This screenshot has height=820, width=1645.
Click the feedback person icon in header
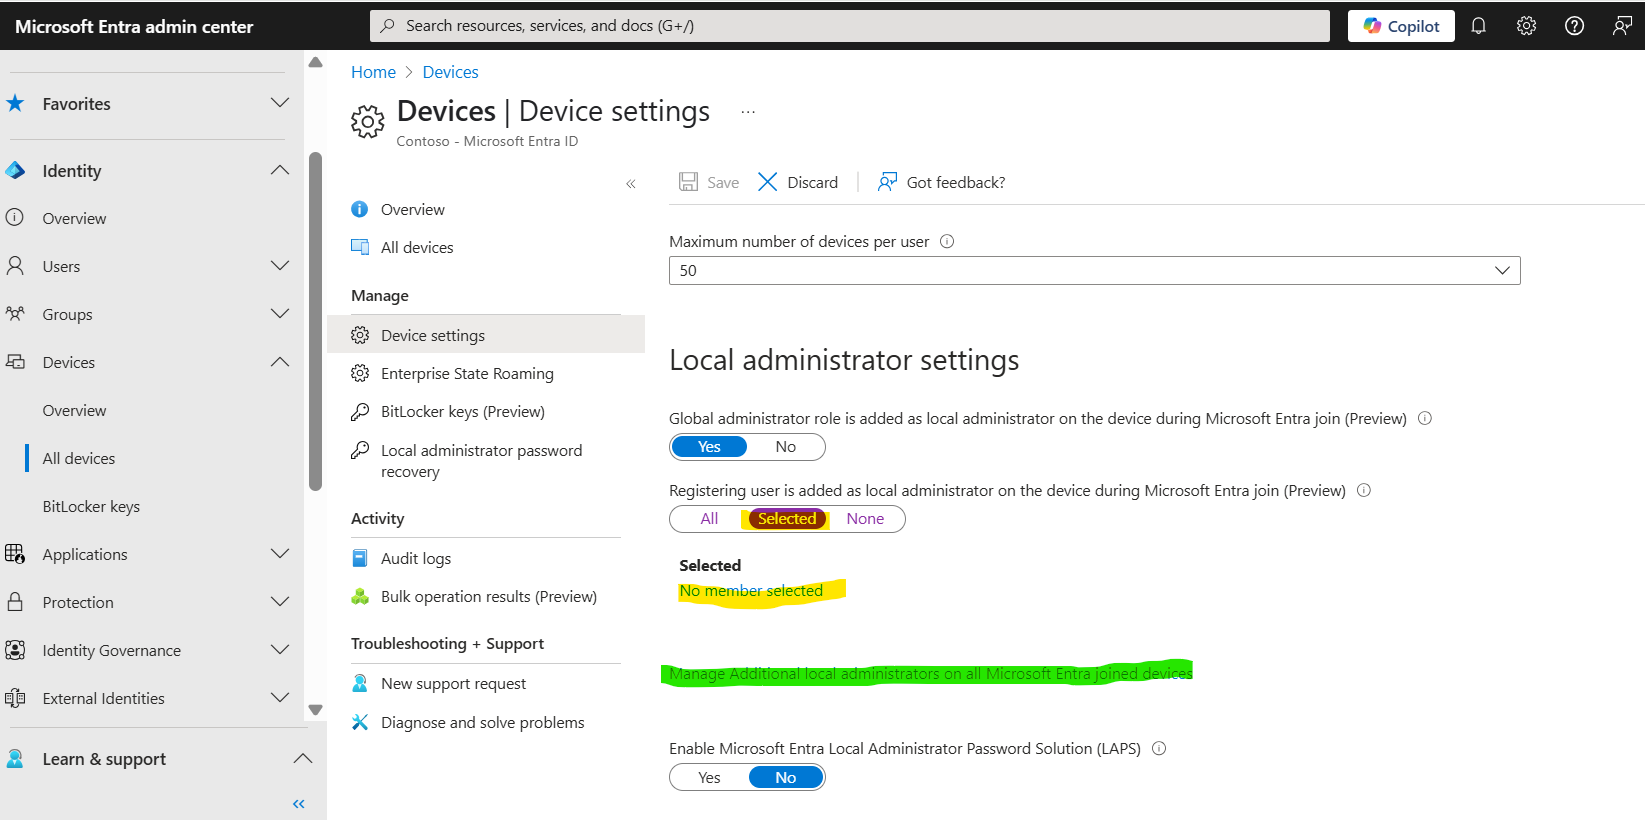click(x=1622, y=26)
